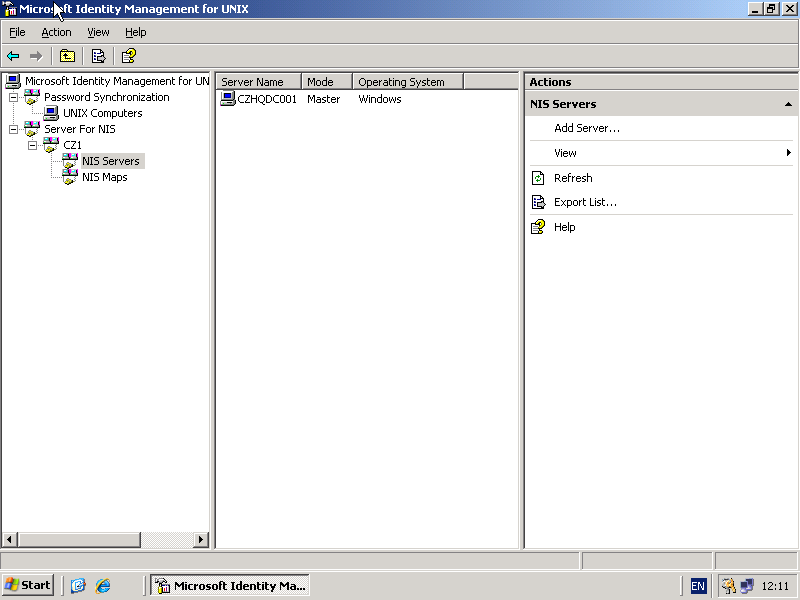800x600 pixels.
Task: Open the Action menu
Action: pos(56,32)
